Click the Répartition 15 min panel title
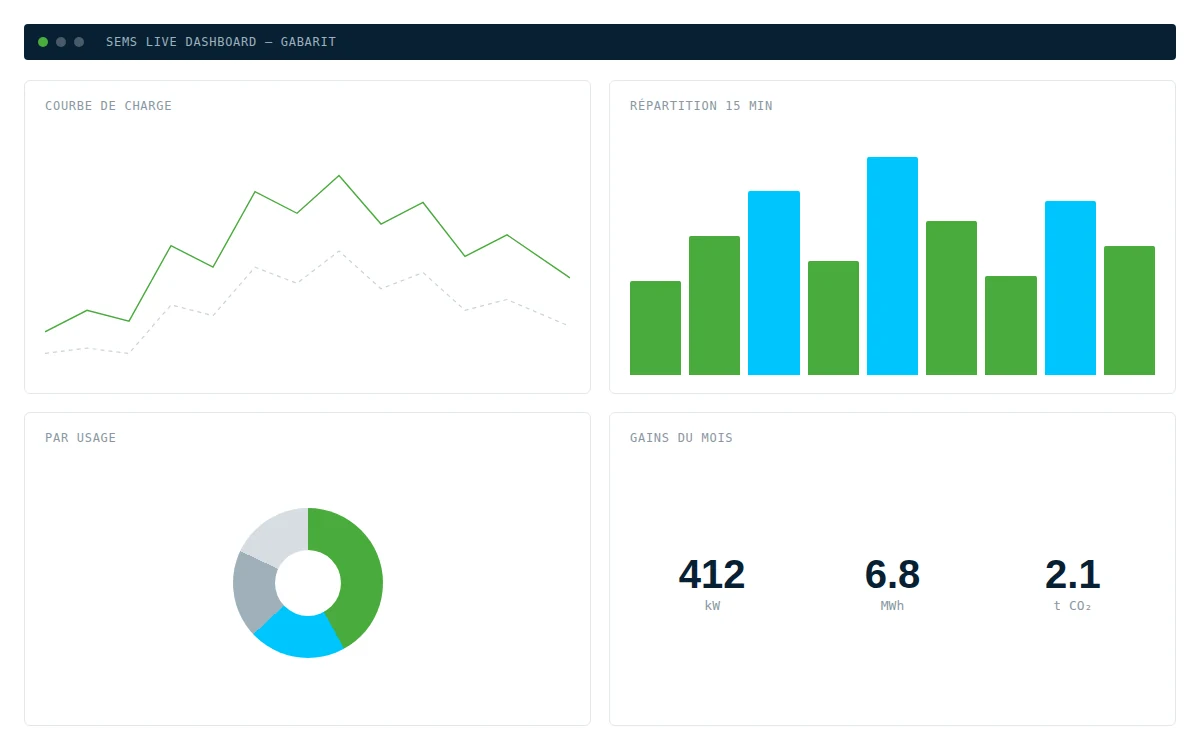The image size is (1200, 750). coord(701,106)
